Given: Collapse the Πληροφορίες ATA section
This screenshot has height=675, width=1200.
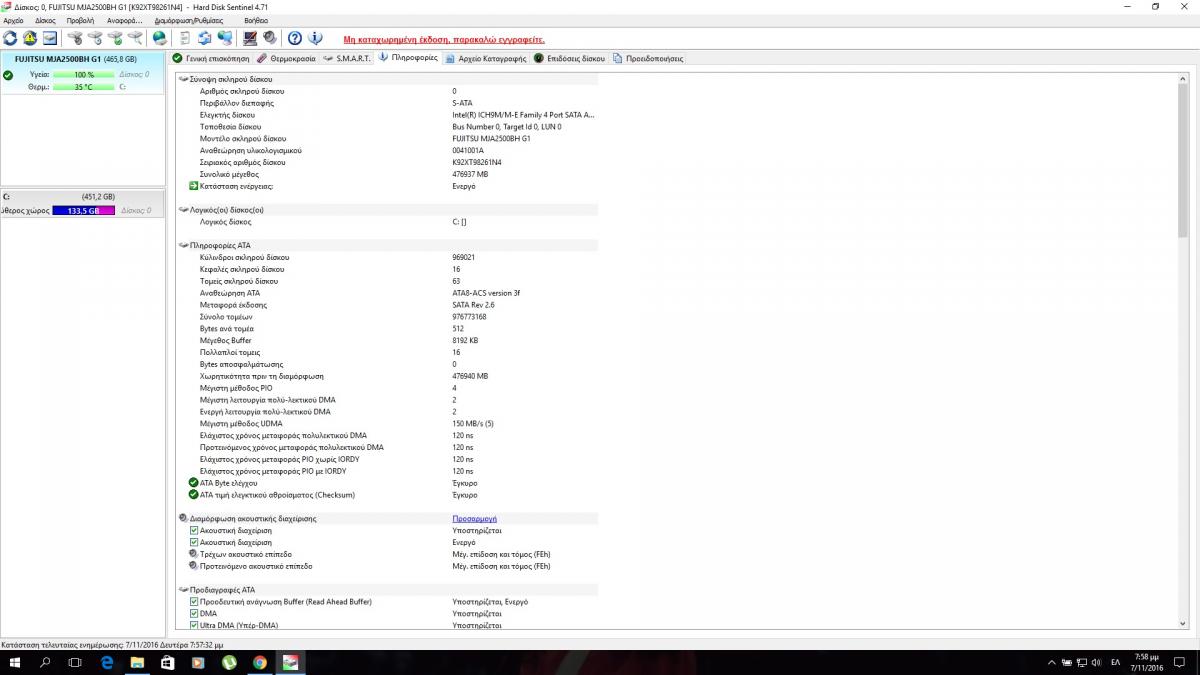Looking at the screenshot, I should 183,245.
